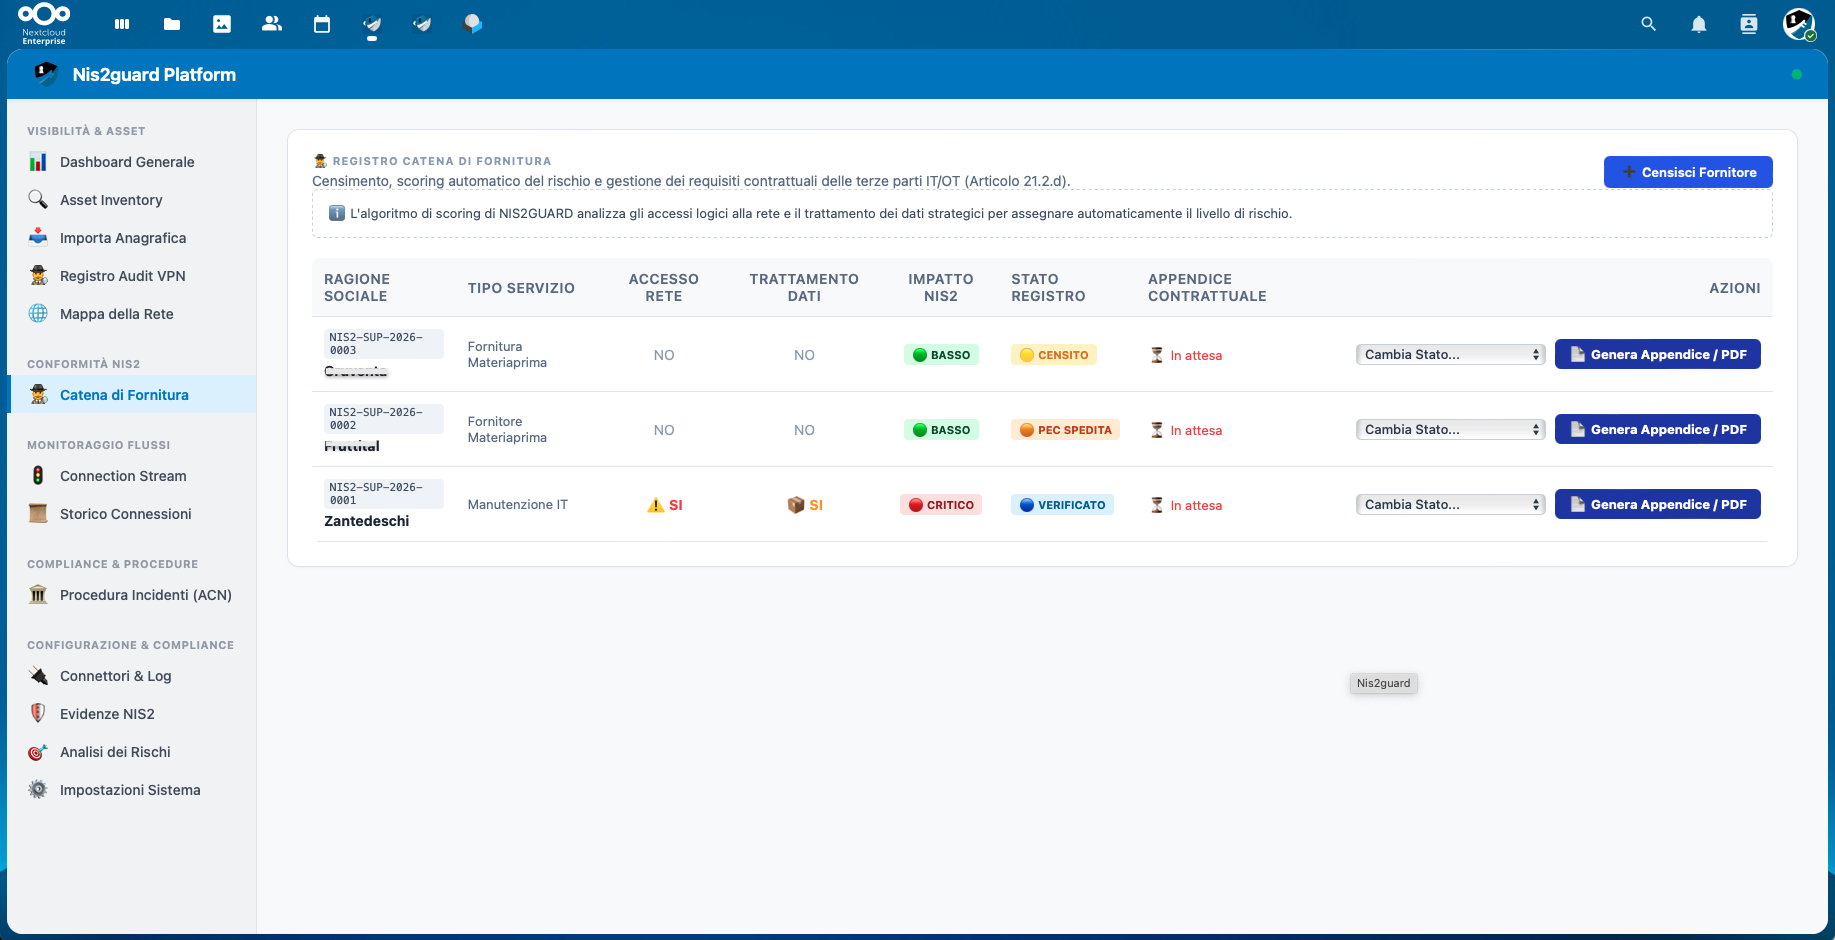Open the notifications bell
1835x940 pixels.
point(1699,24)
